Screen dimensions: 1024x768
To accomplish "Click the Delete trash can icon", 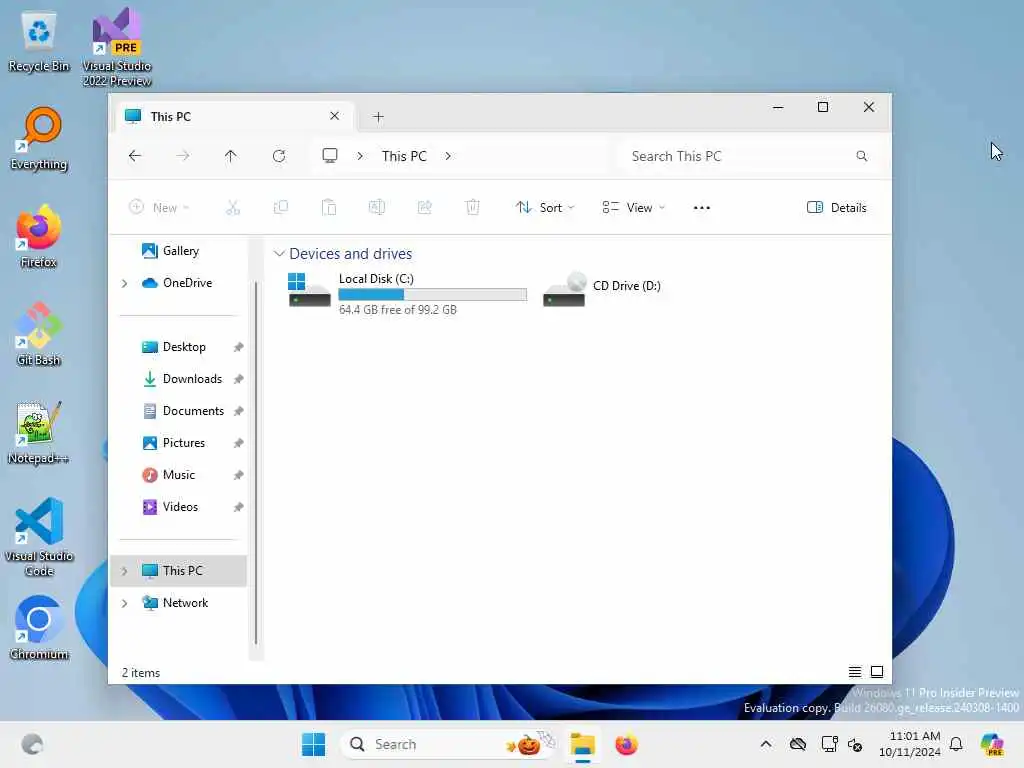I will tap(473, 208).
